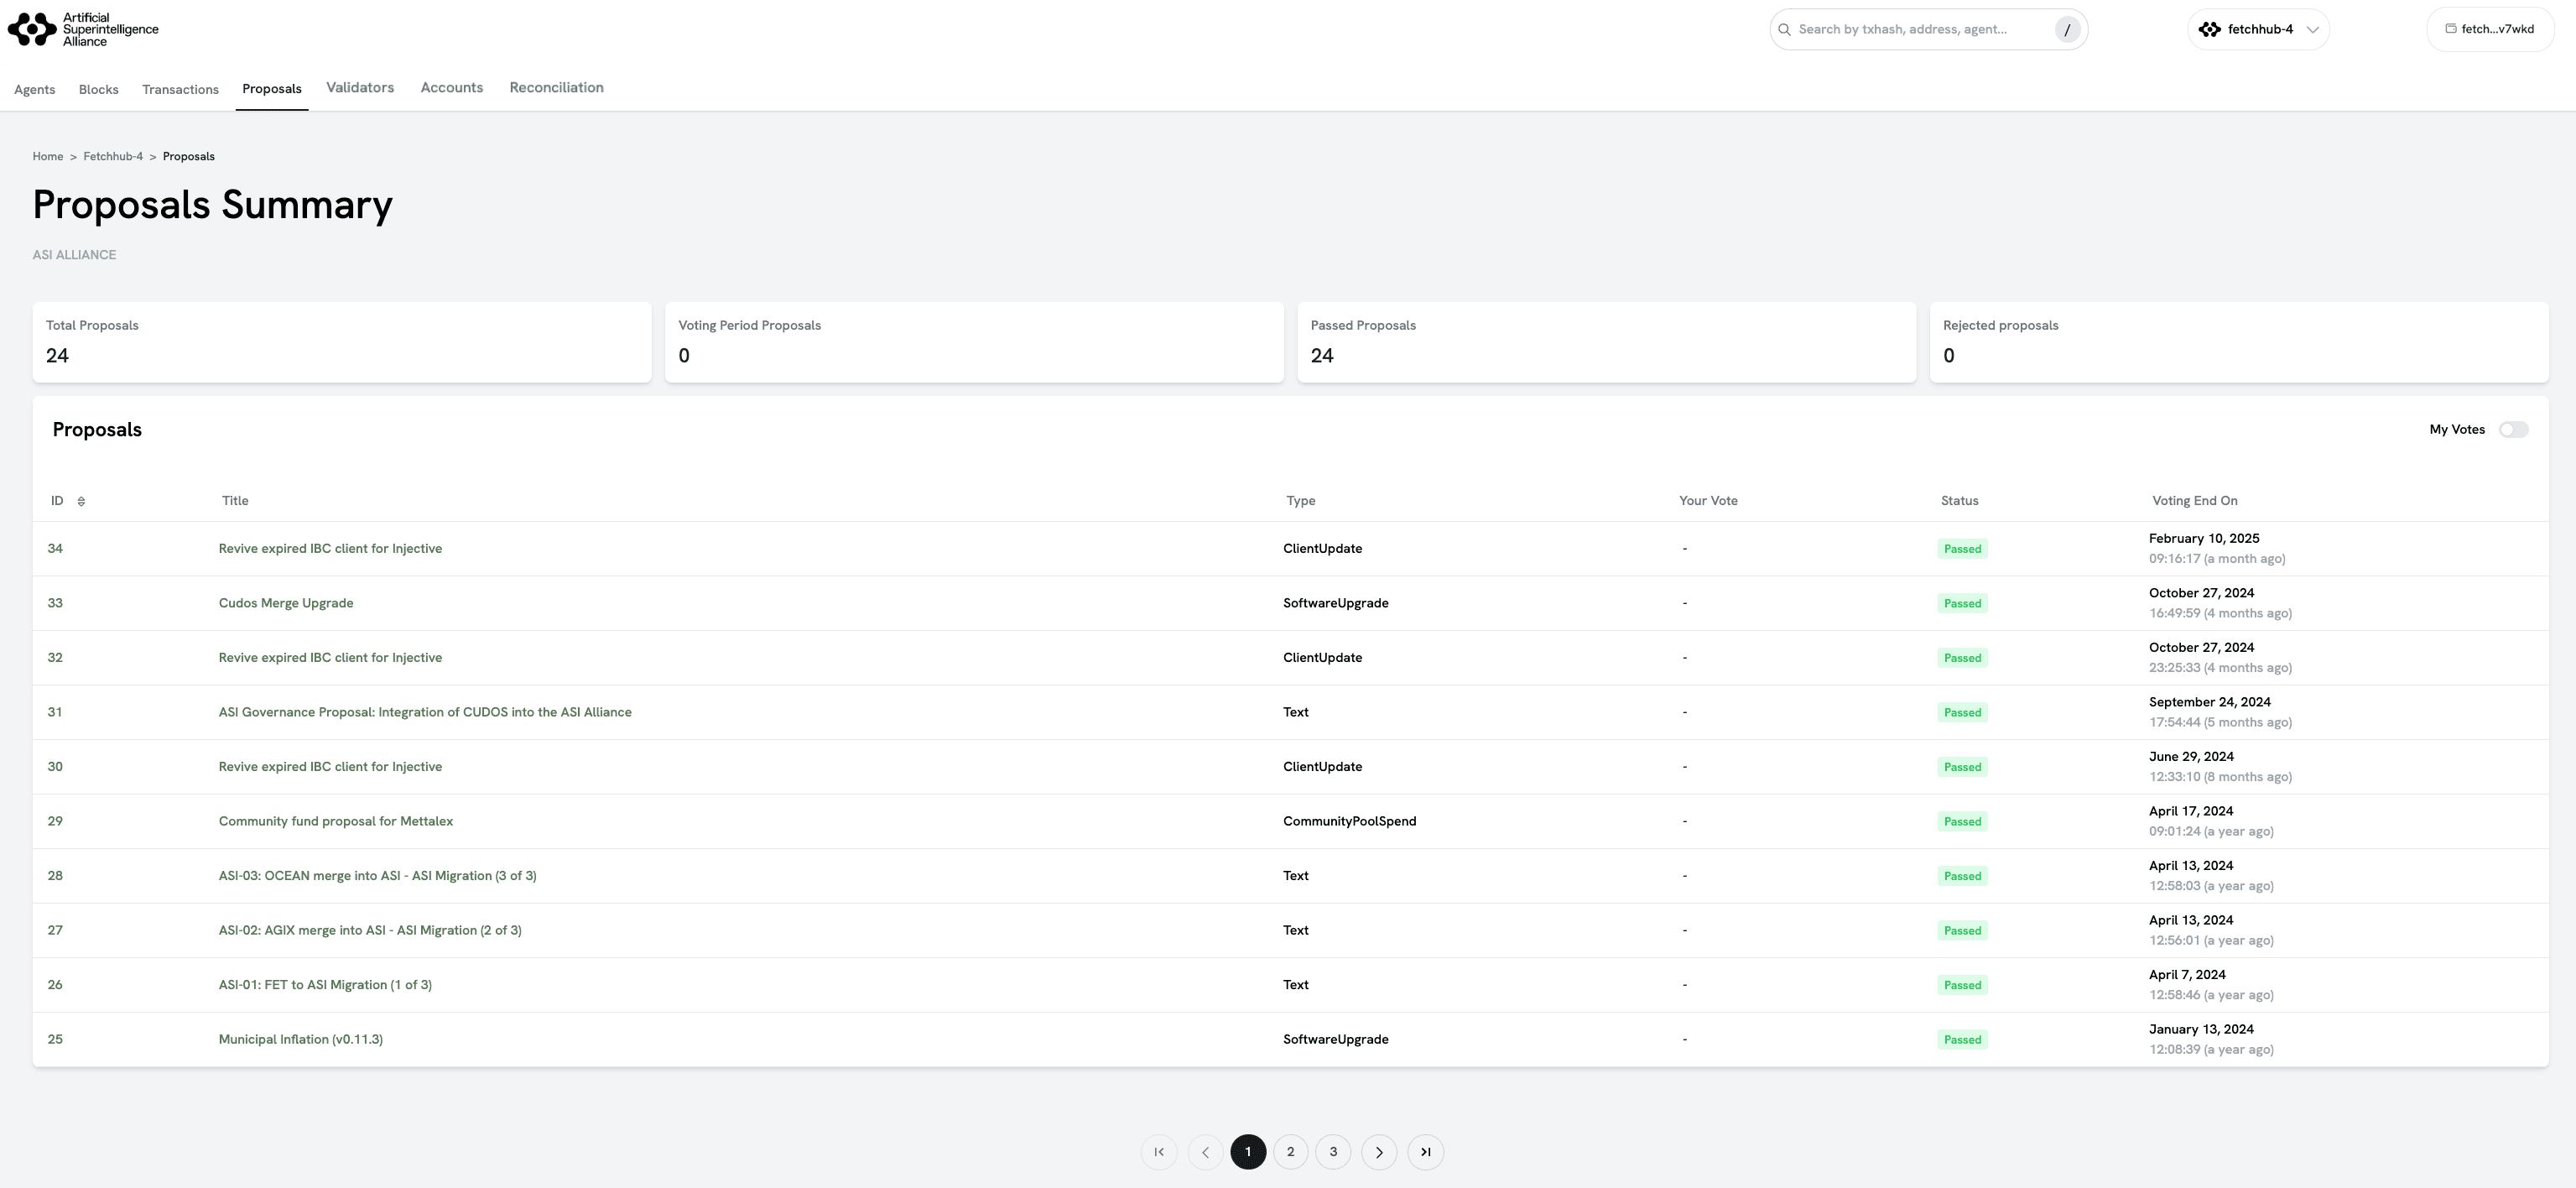Switch to the Reconciliation tab
The width and height of the screenshot is (2576, 1188).
click(556, 88)
